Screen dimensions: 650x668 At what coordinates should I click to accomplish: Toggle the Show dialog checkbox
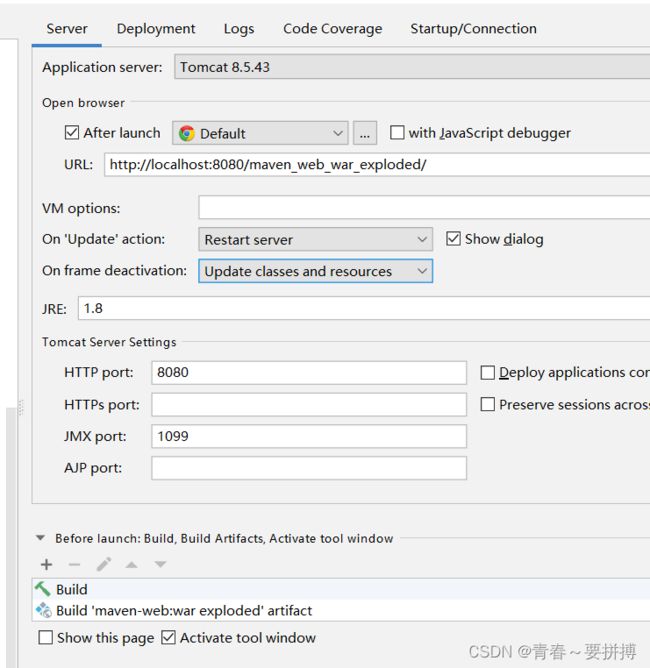pyautogui.click(x=453, y=239)
